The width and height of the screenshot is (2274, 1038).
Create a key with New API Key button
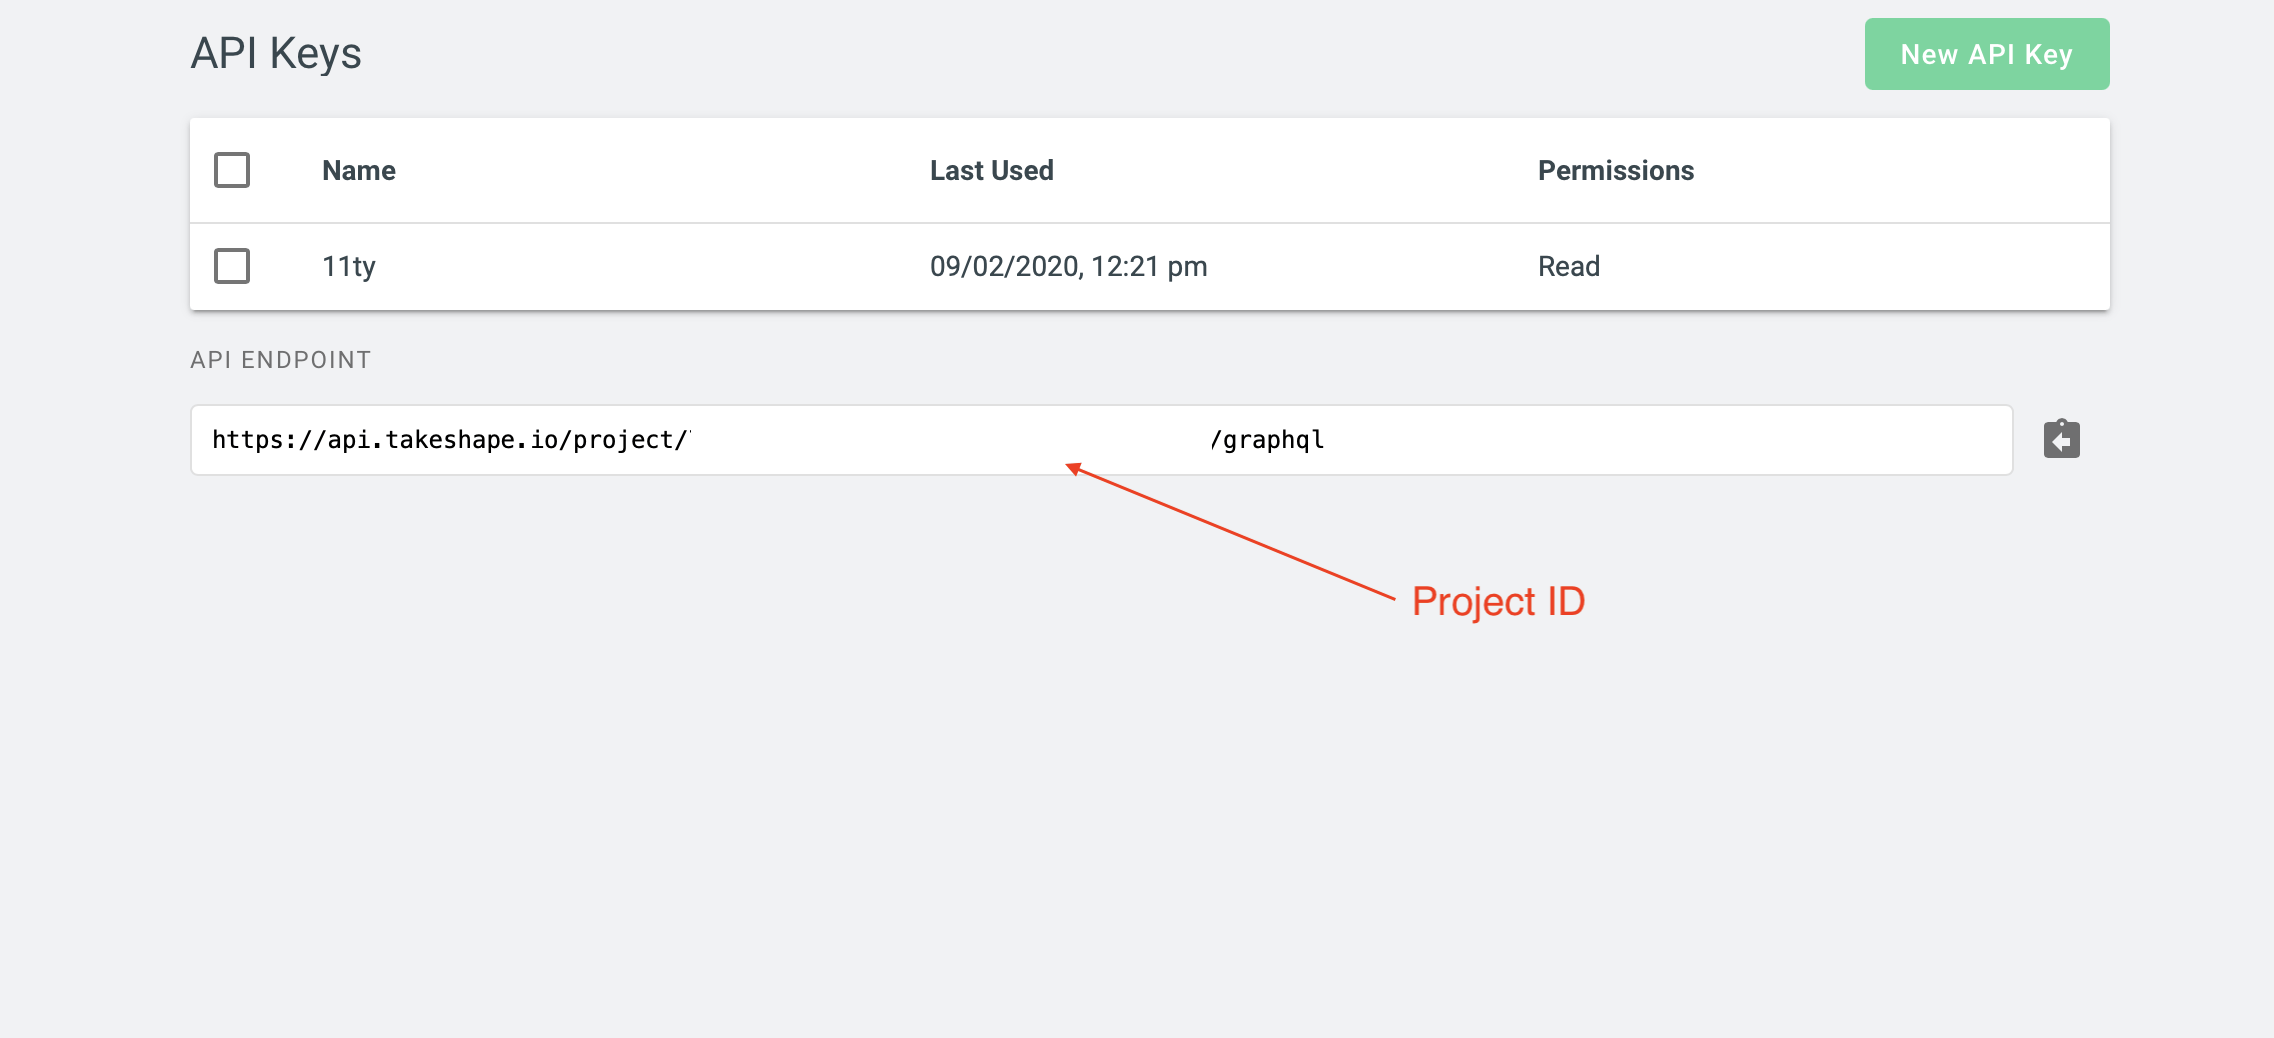1987,54
